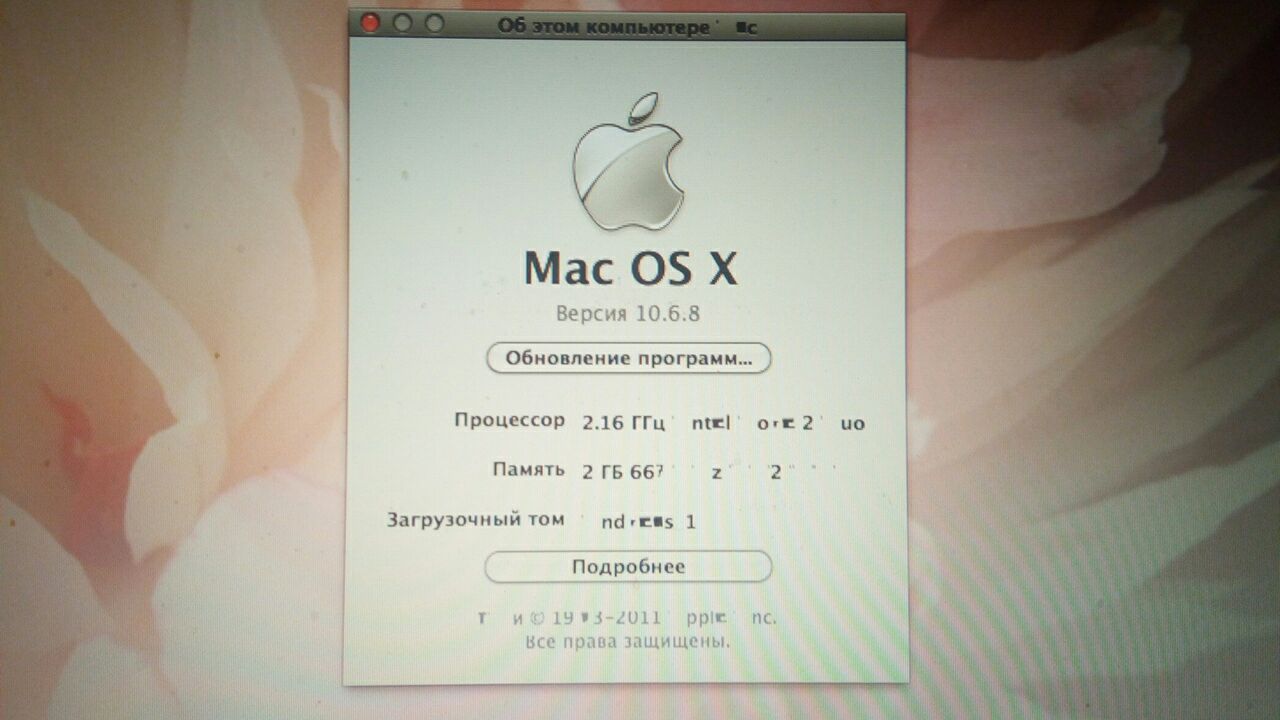Click the Загрузочный том label

[476, 520]
